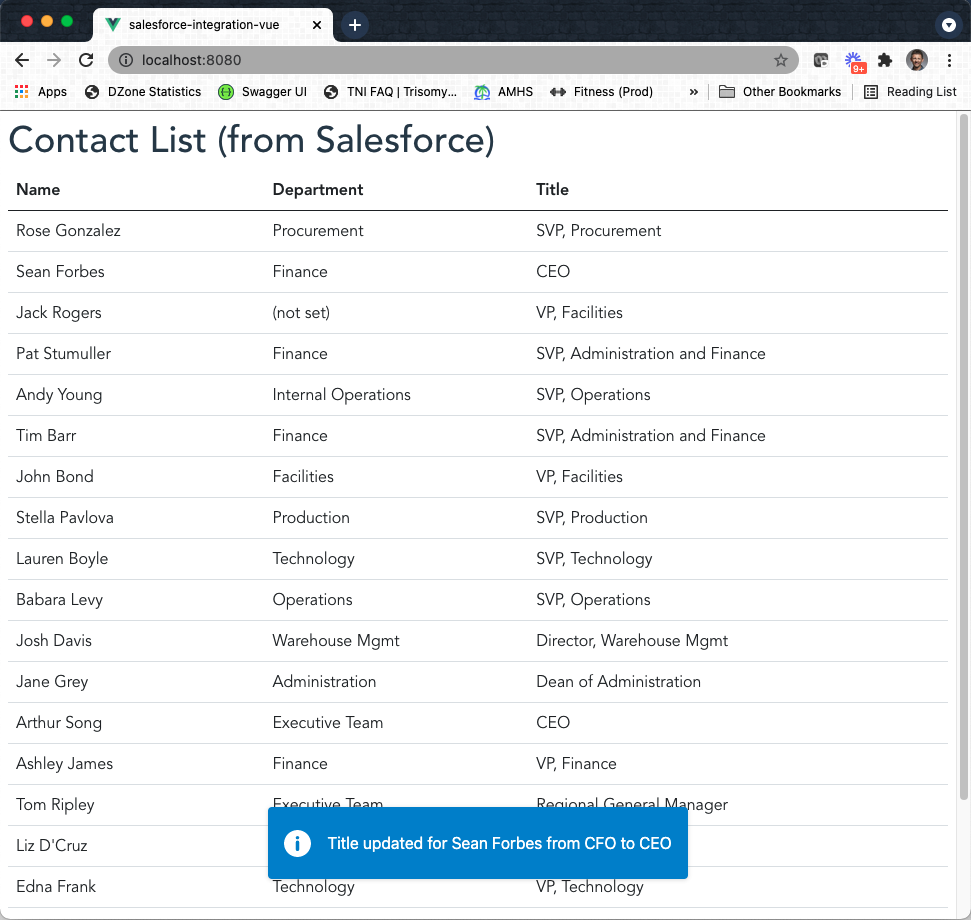Viewport: 971px width, 920px height.
Task: Bookmark this page with the star icon
Action: [781, 60]
